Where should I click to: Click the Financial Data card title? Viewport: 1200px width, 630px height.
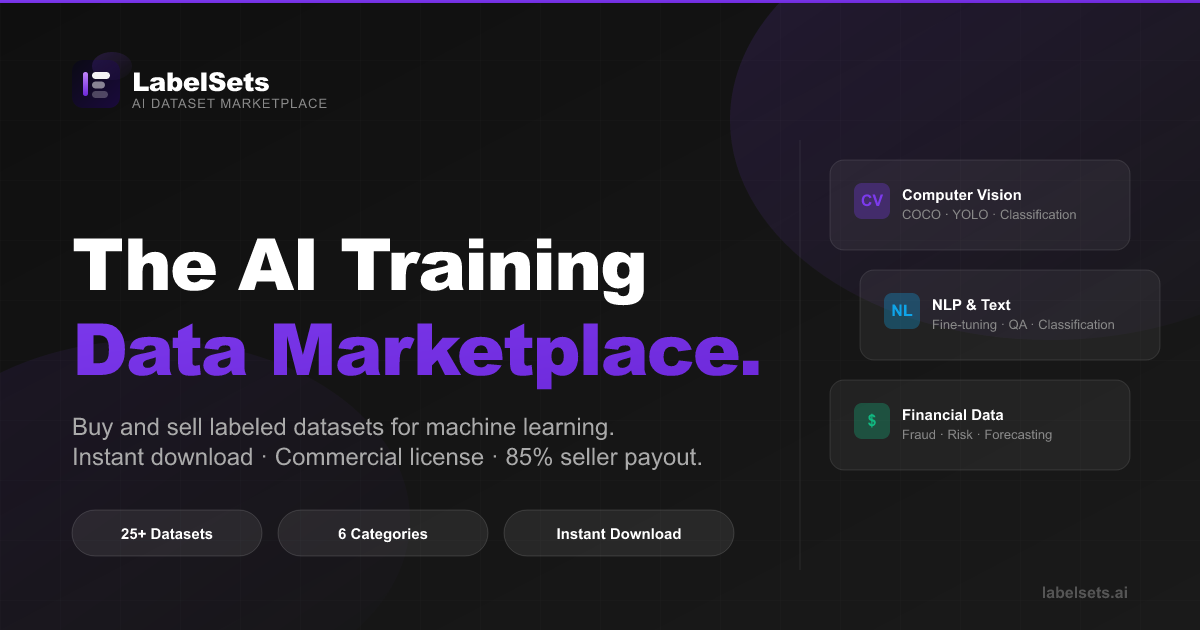(x=953, y=415)
